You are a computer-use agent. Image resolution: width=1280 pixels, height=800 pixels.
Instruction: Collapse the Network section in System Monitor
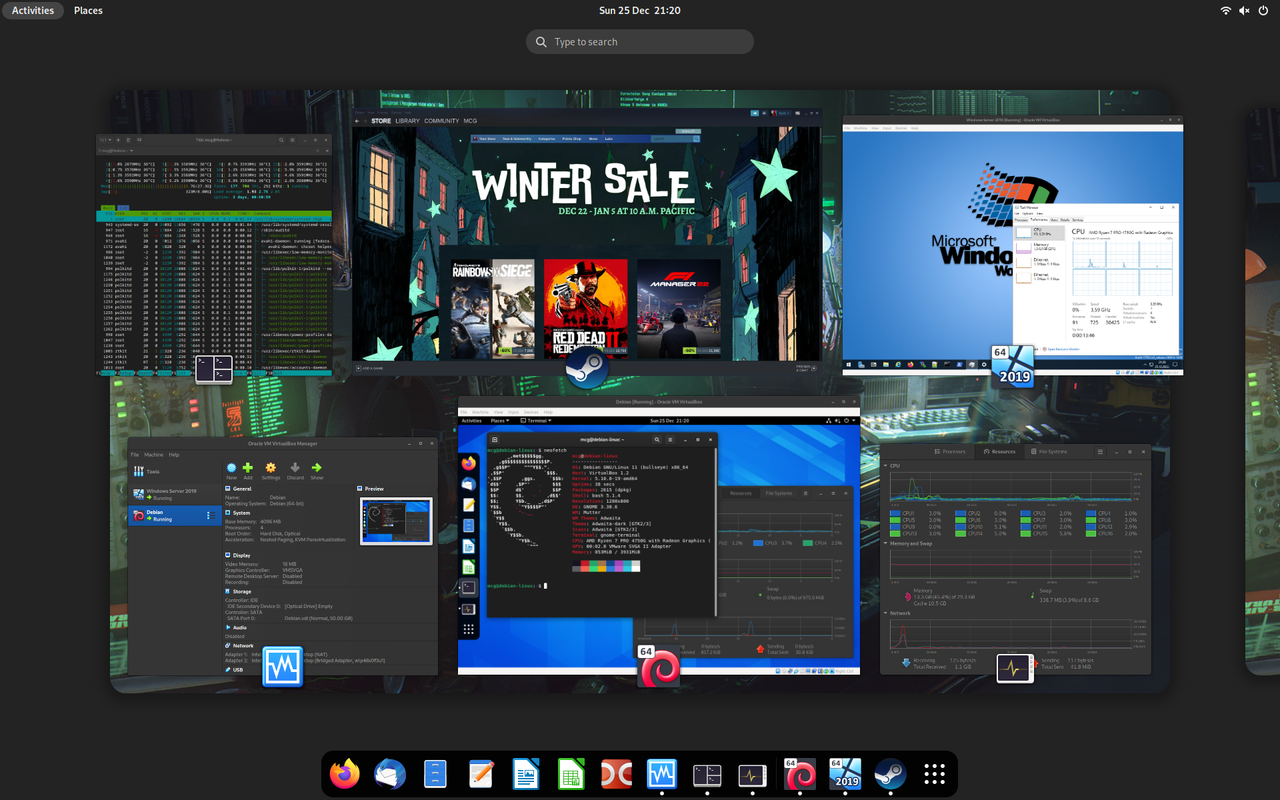coord(885,613)
